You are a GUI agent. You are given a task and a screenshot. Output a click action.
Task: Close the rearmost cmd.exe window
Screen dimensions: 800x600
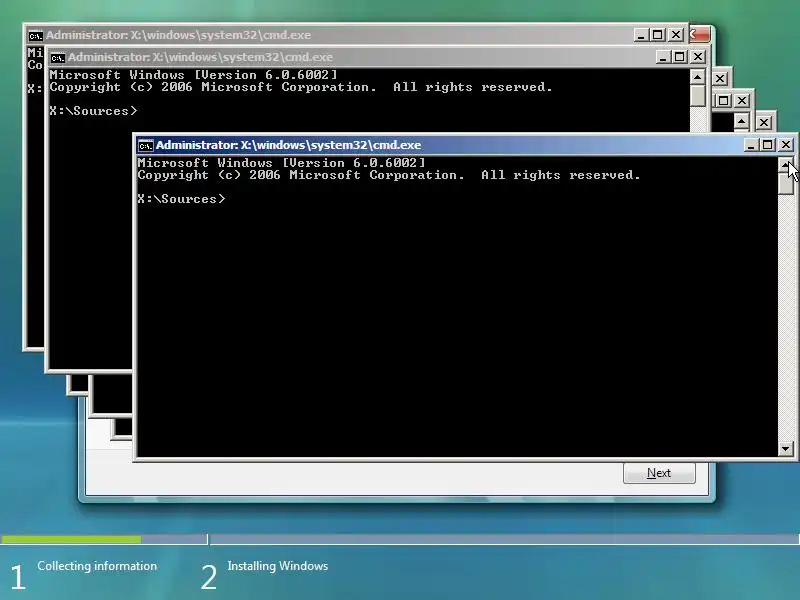[676, 35]
